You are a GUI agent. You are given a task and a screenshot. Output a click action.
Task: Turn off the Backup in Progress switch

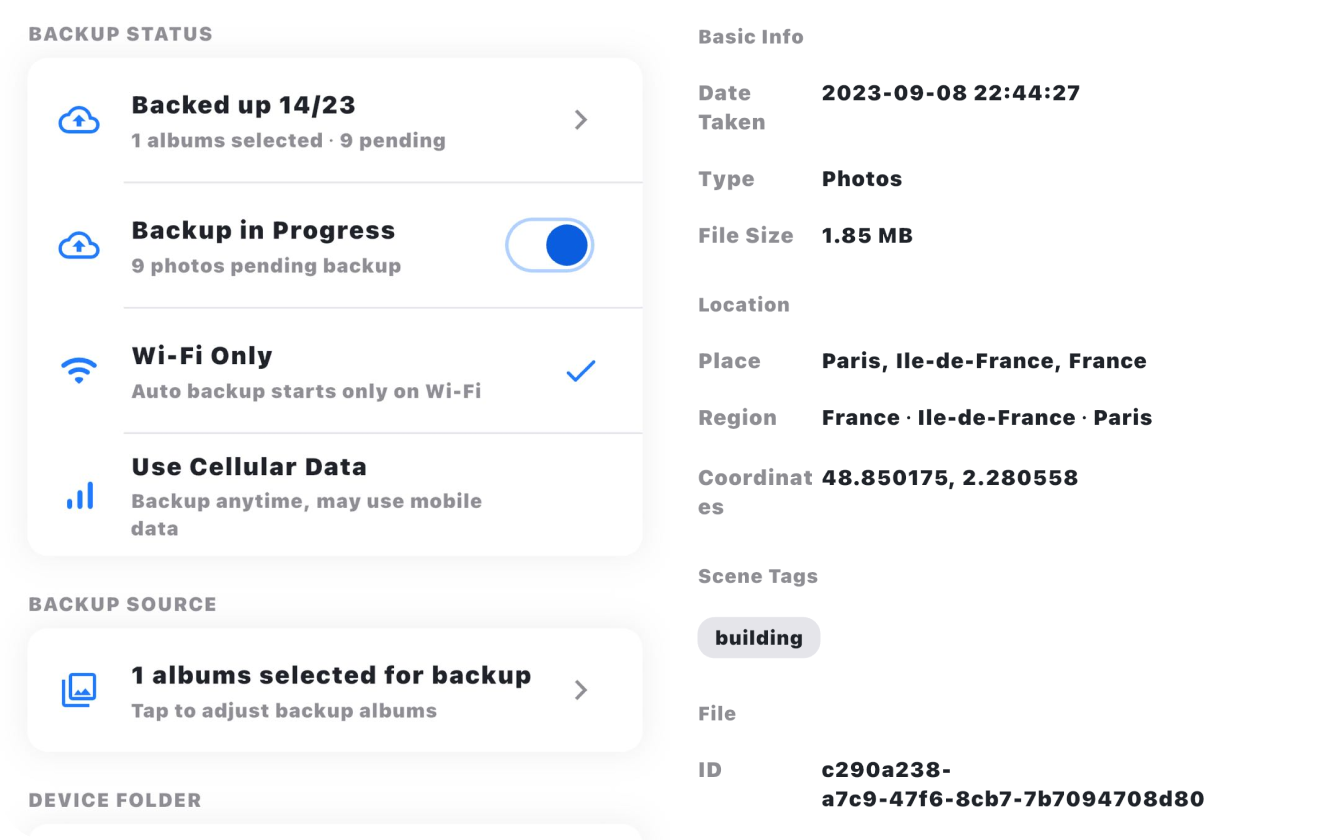pyautogui.click(x=550, y=245)
